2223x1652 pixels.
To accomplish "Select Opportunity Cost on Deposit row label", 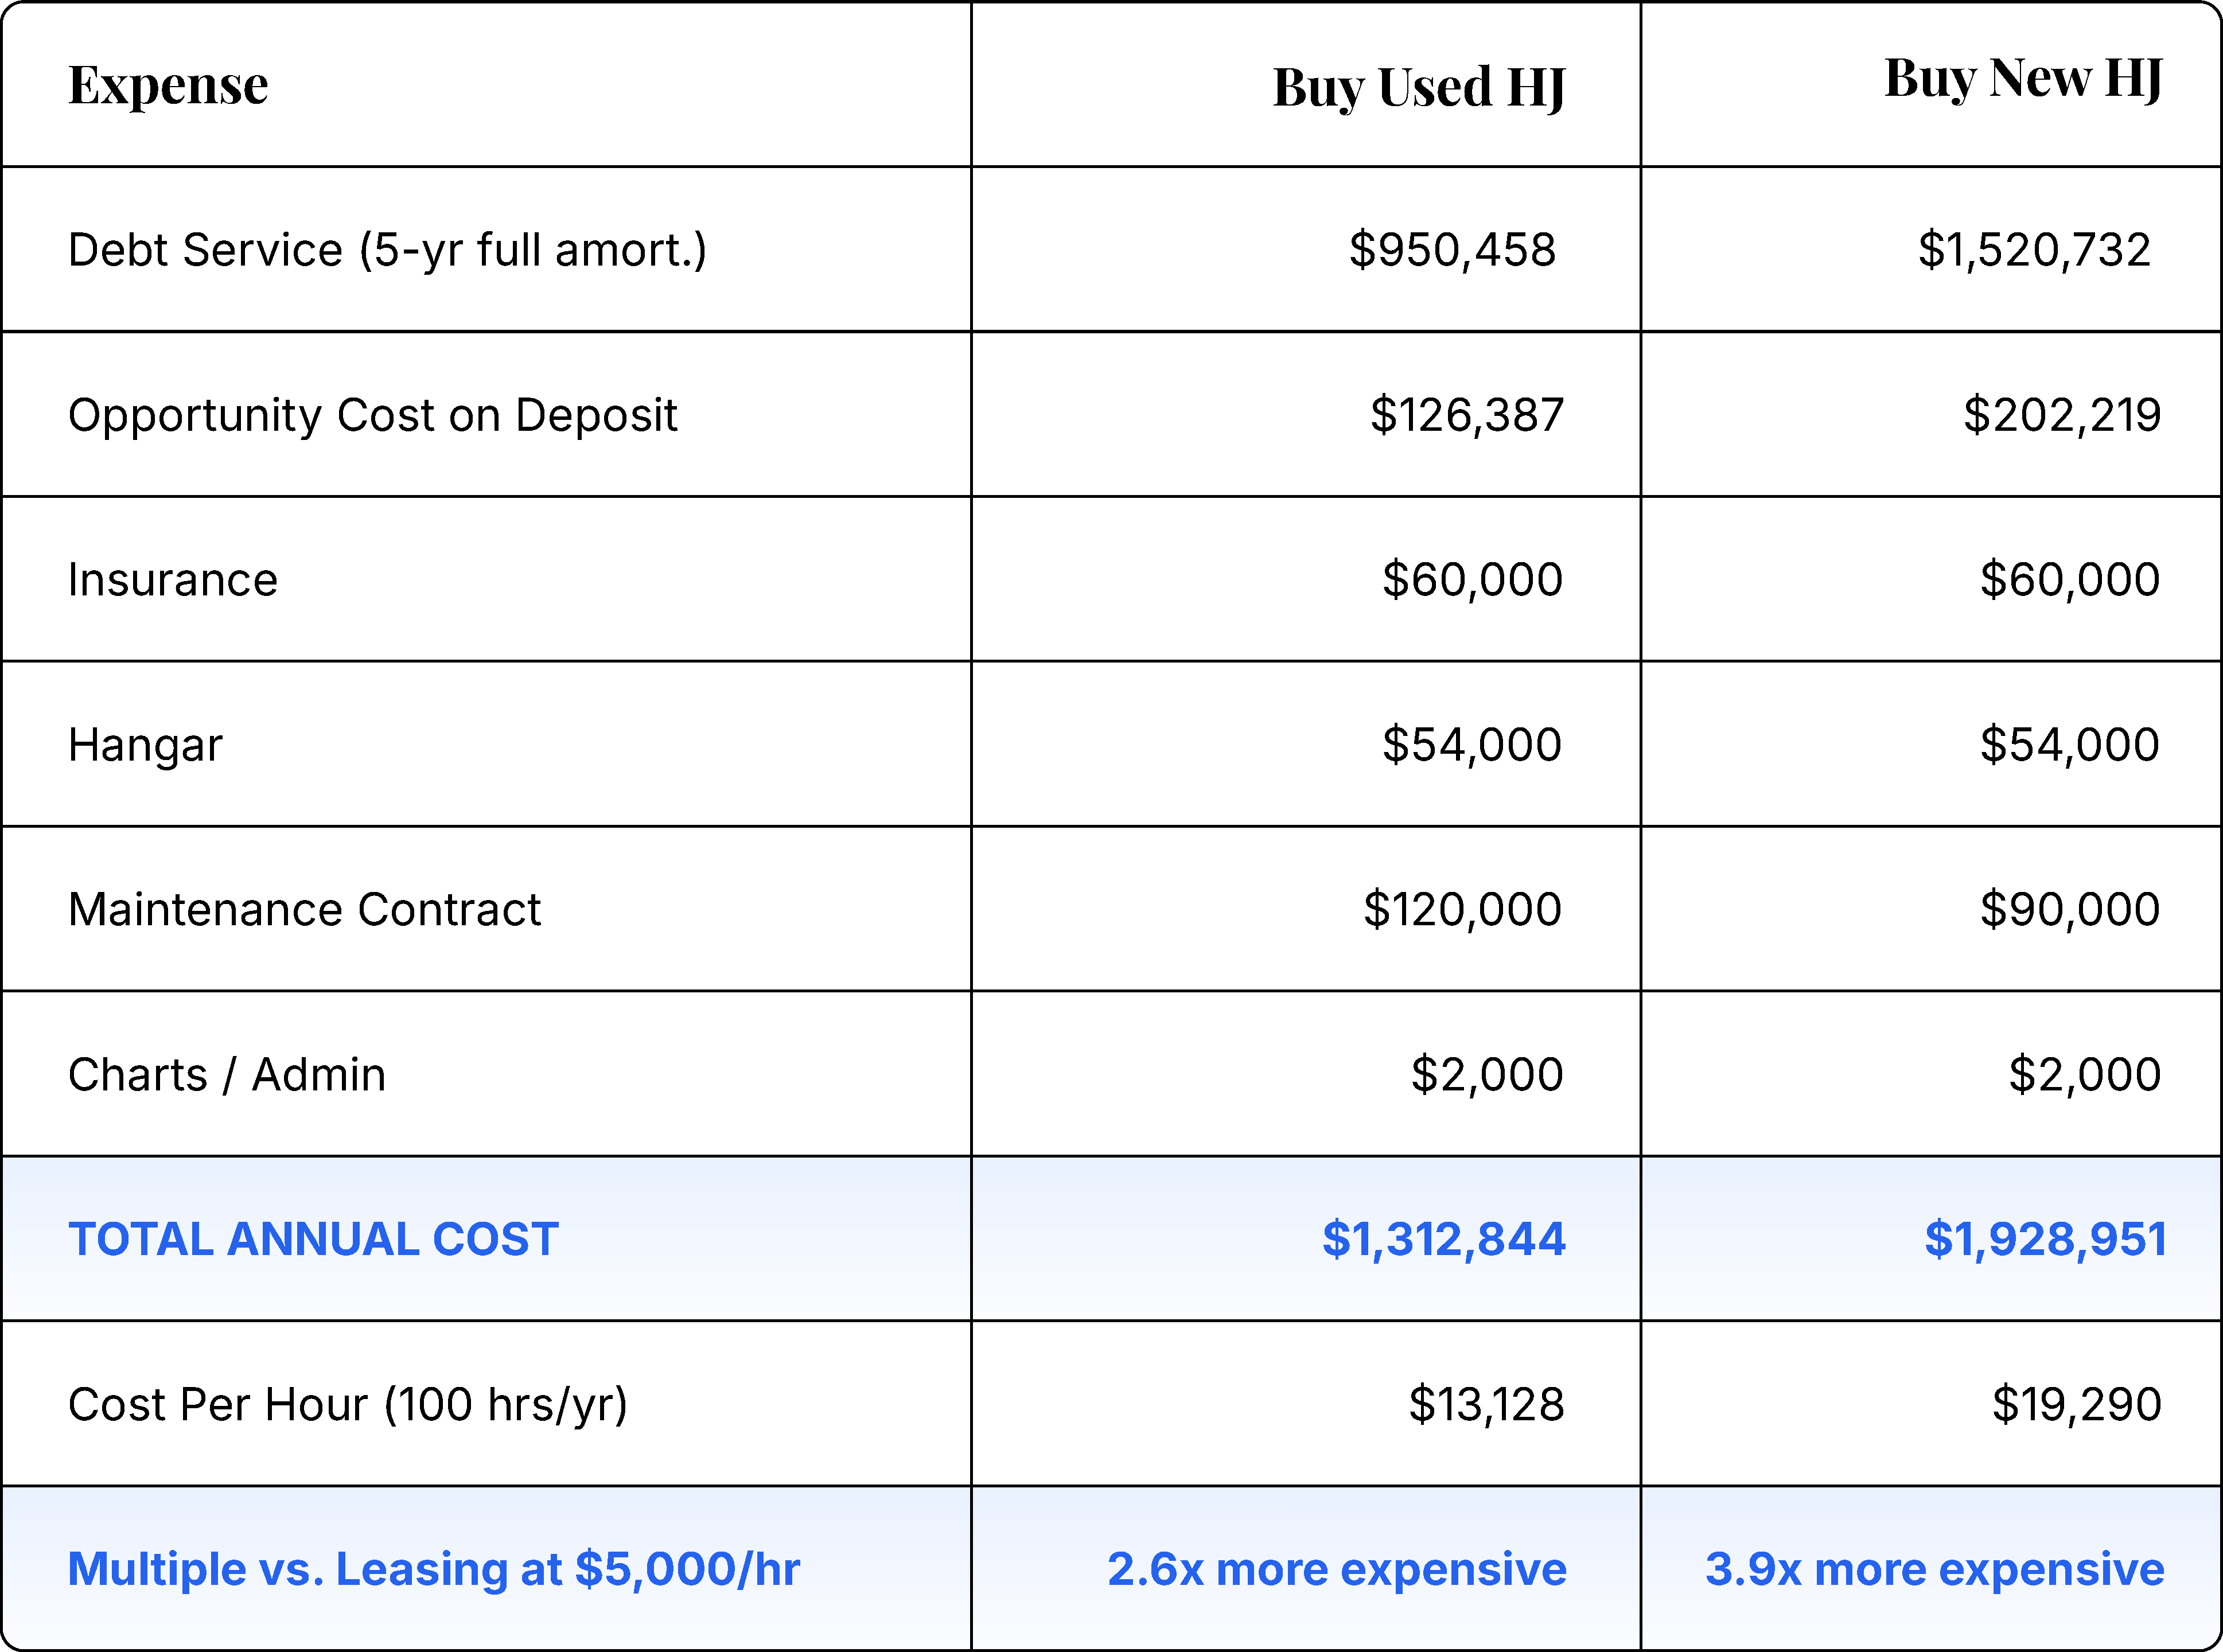I will coord(372,415).
